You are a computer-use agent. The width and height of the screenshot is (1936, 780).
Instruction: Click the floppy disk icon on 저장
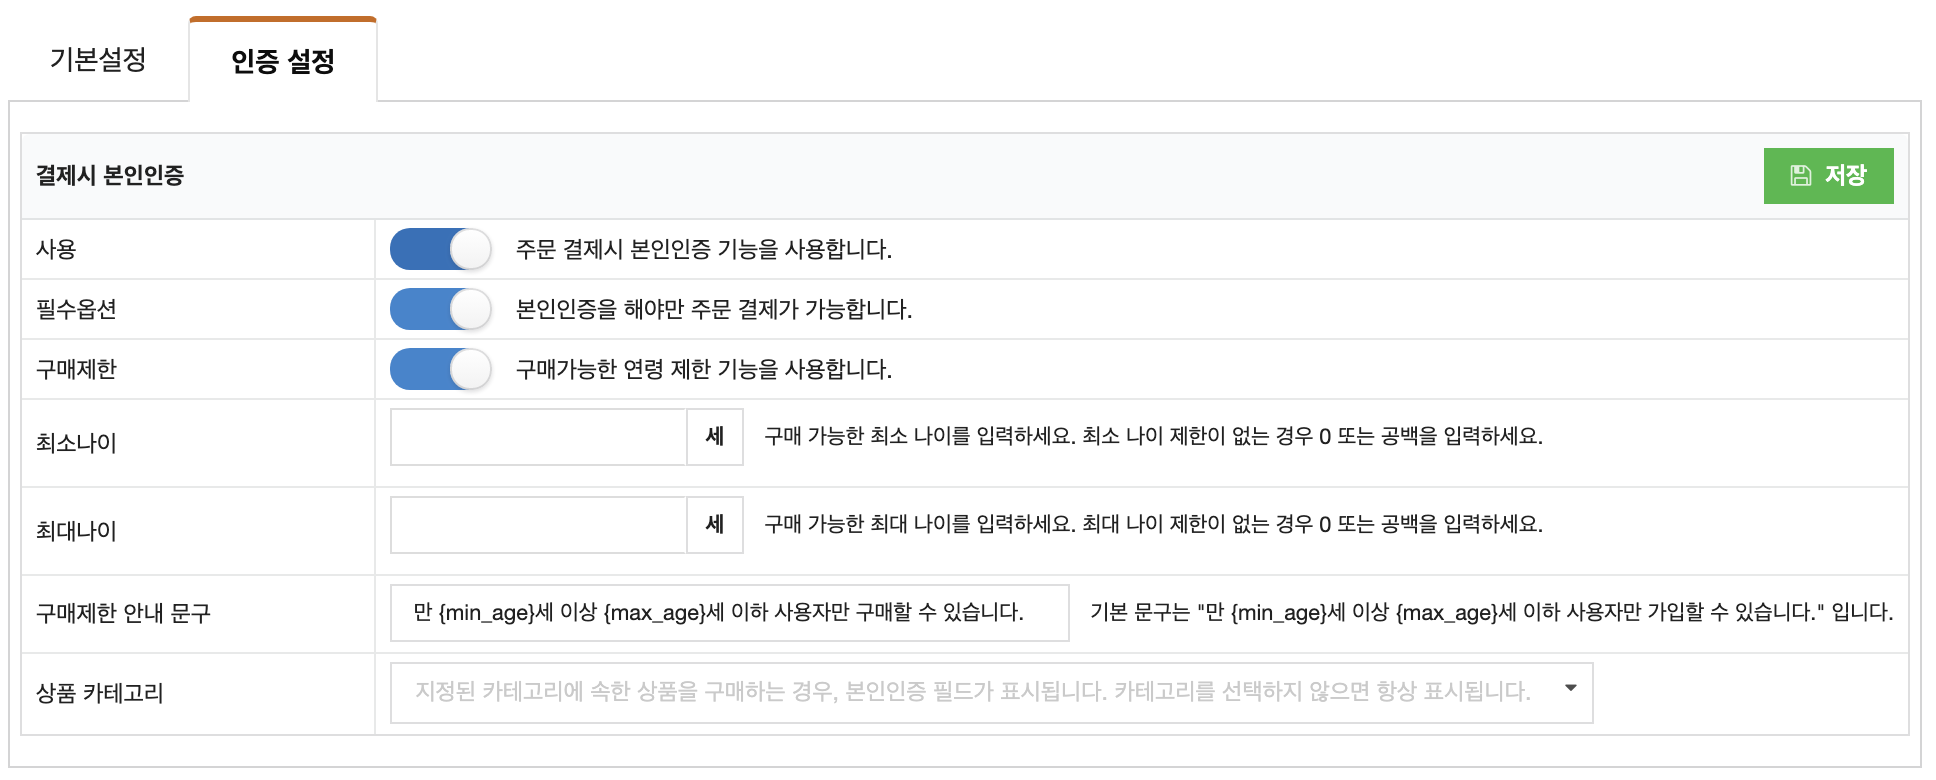click(x=1800, y=176)
